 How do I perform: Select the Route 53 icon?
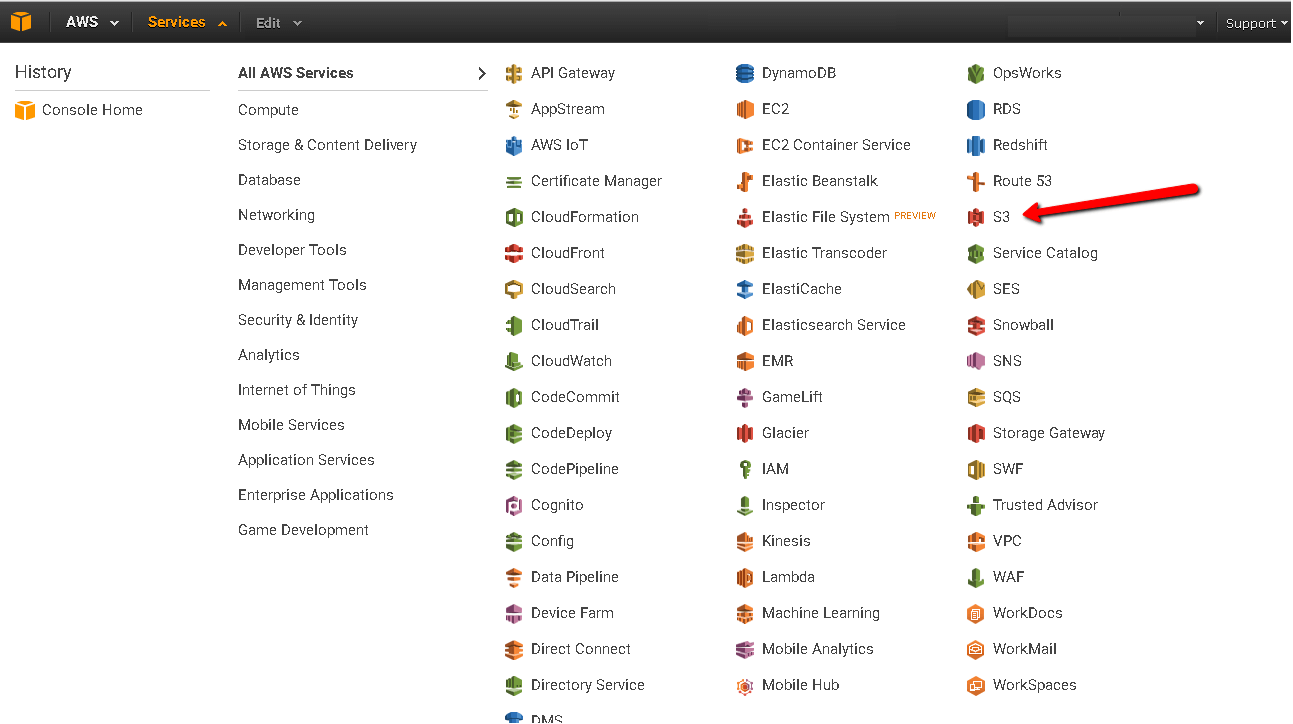[x=976, y=181]
